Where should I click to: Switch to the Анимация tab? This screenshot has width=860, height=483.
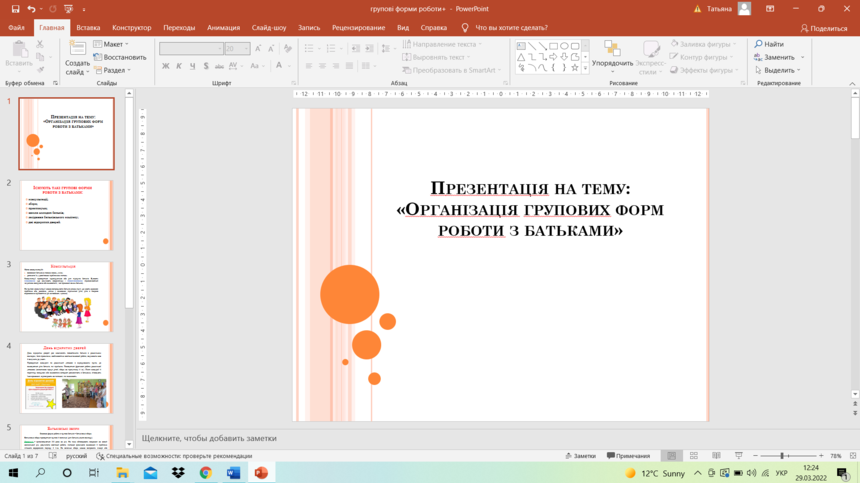point(223,27)
